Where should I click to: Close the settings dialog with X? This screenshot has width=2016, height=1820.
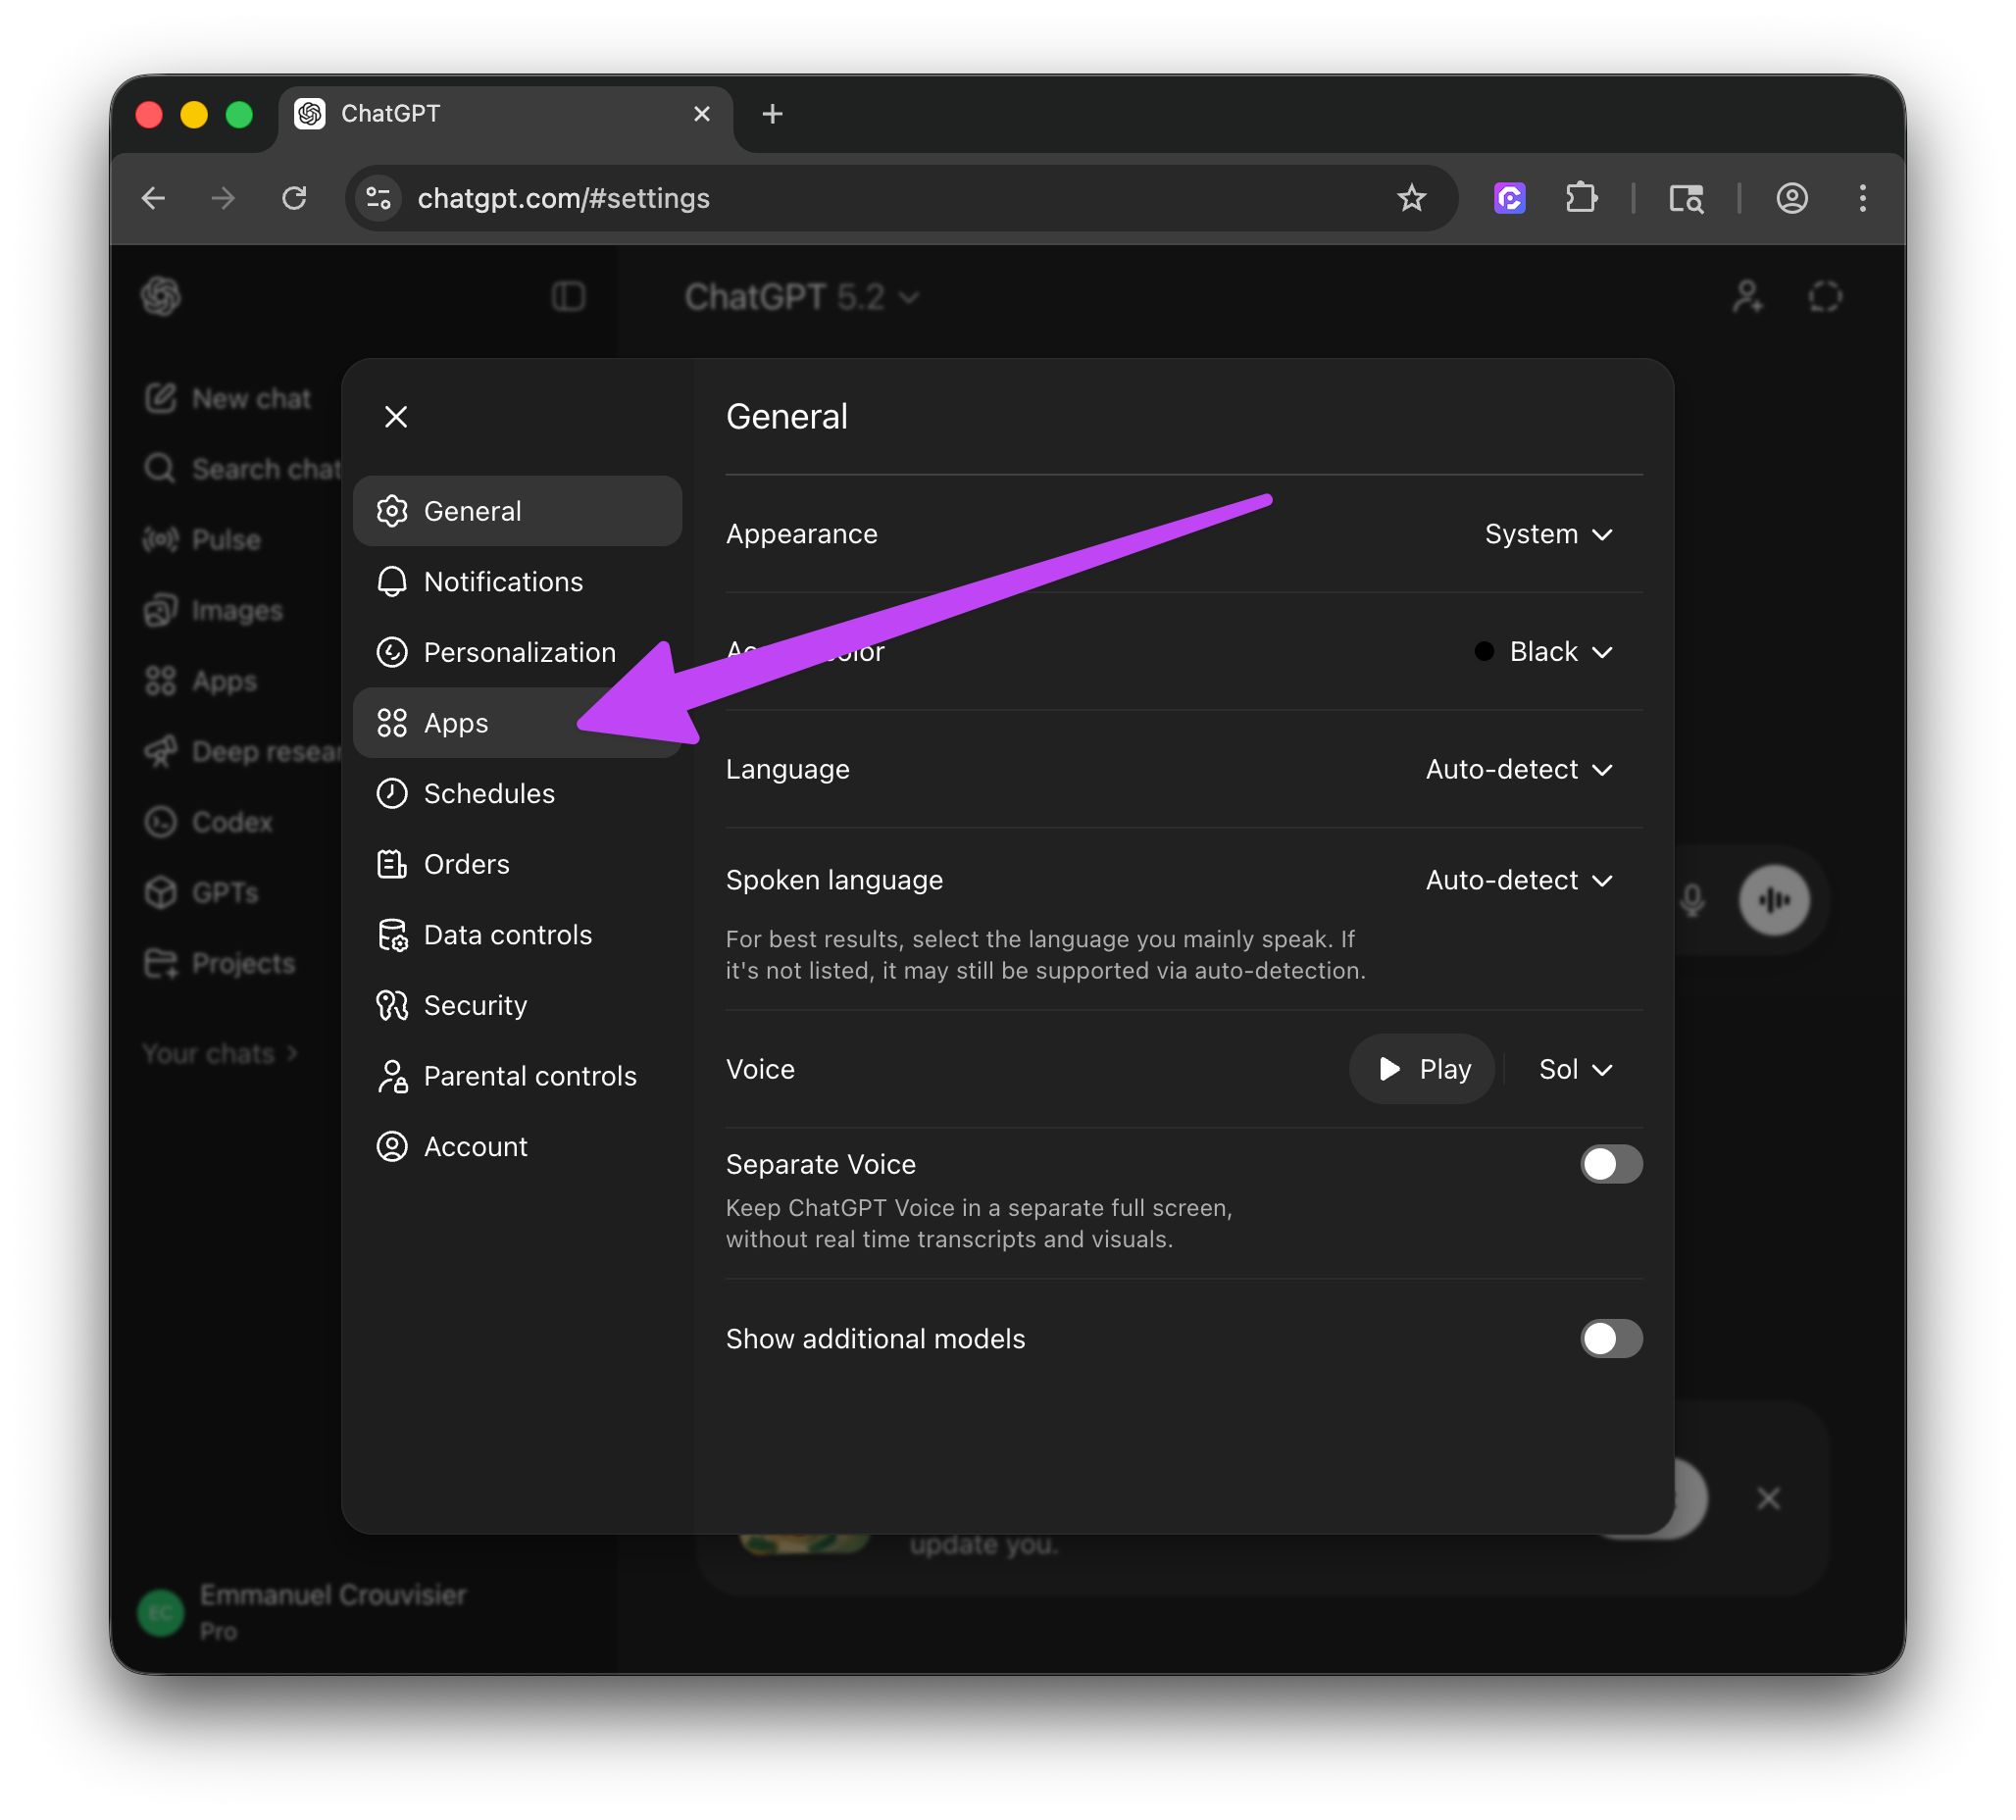[x=396, y=417]
